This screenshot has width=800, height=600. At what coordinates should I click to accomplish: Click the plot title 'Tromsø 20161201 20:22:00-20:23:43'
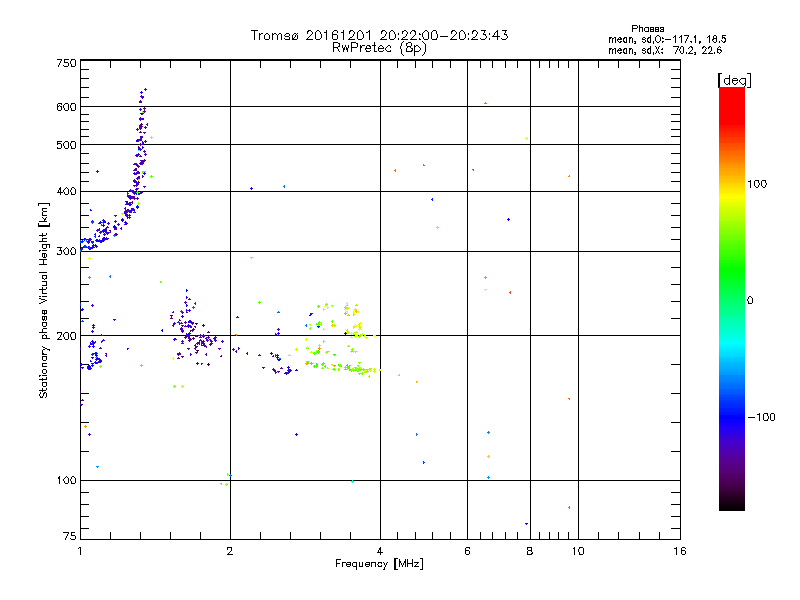(379, 35)
